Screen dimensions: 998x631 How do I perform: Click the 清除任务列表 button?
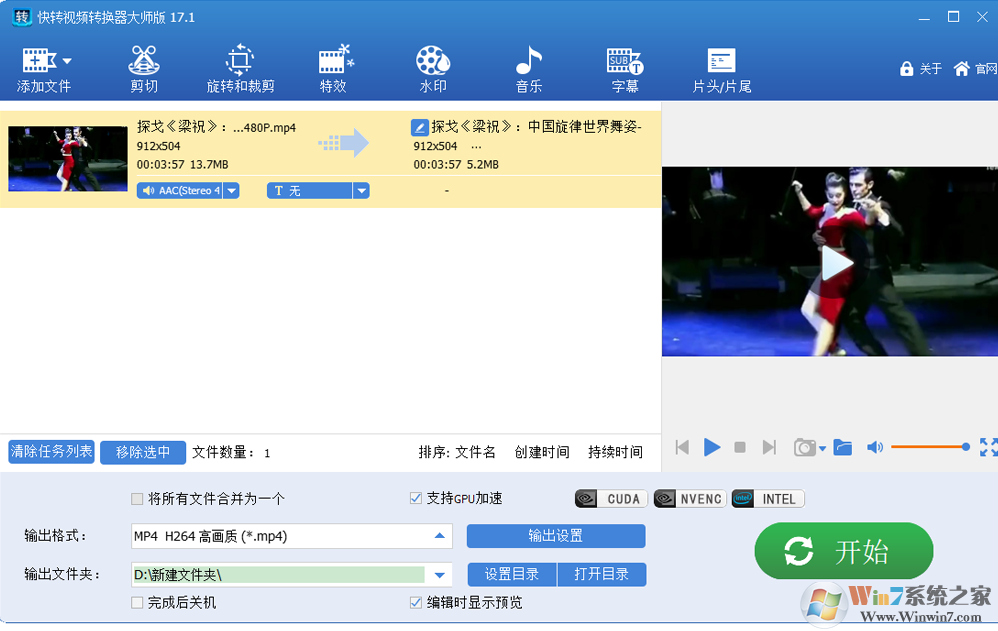pos(51,452)
